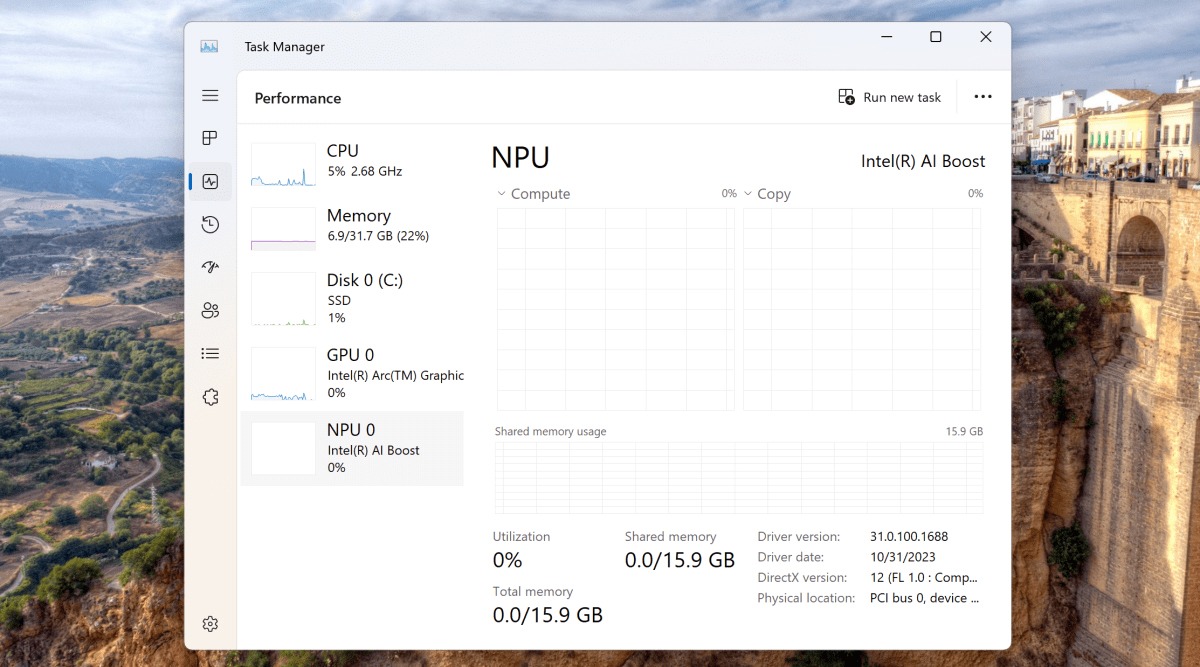
Task: Open the Services puzzle-piece icon
Action: click(x=210, y=397)
